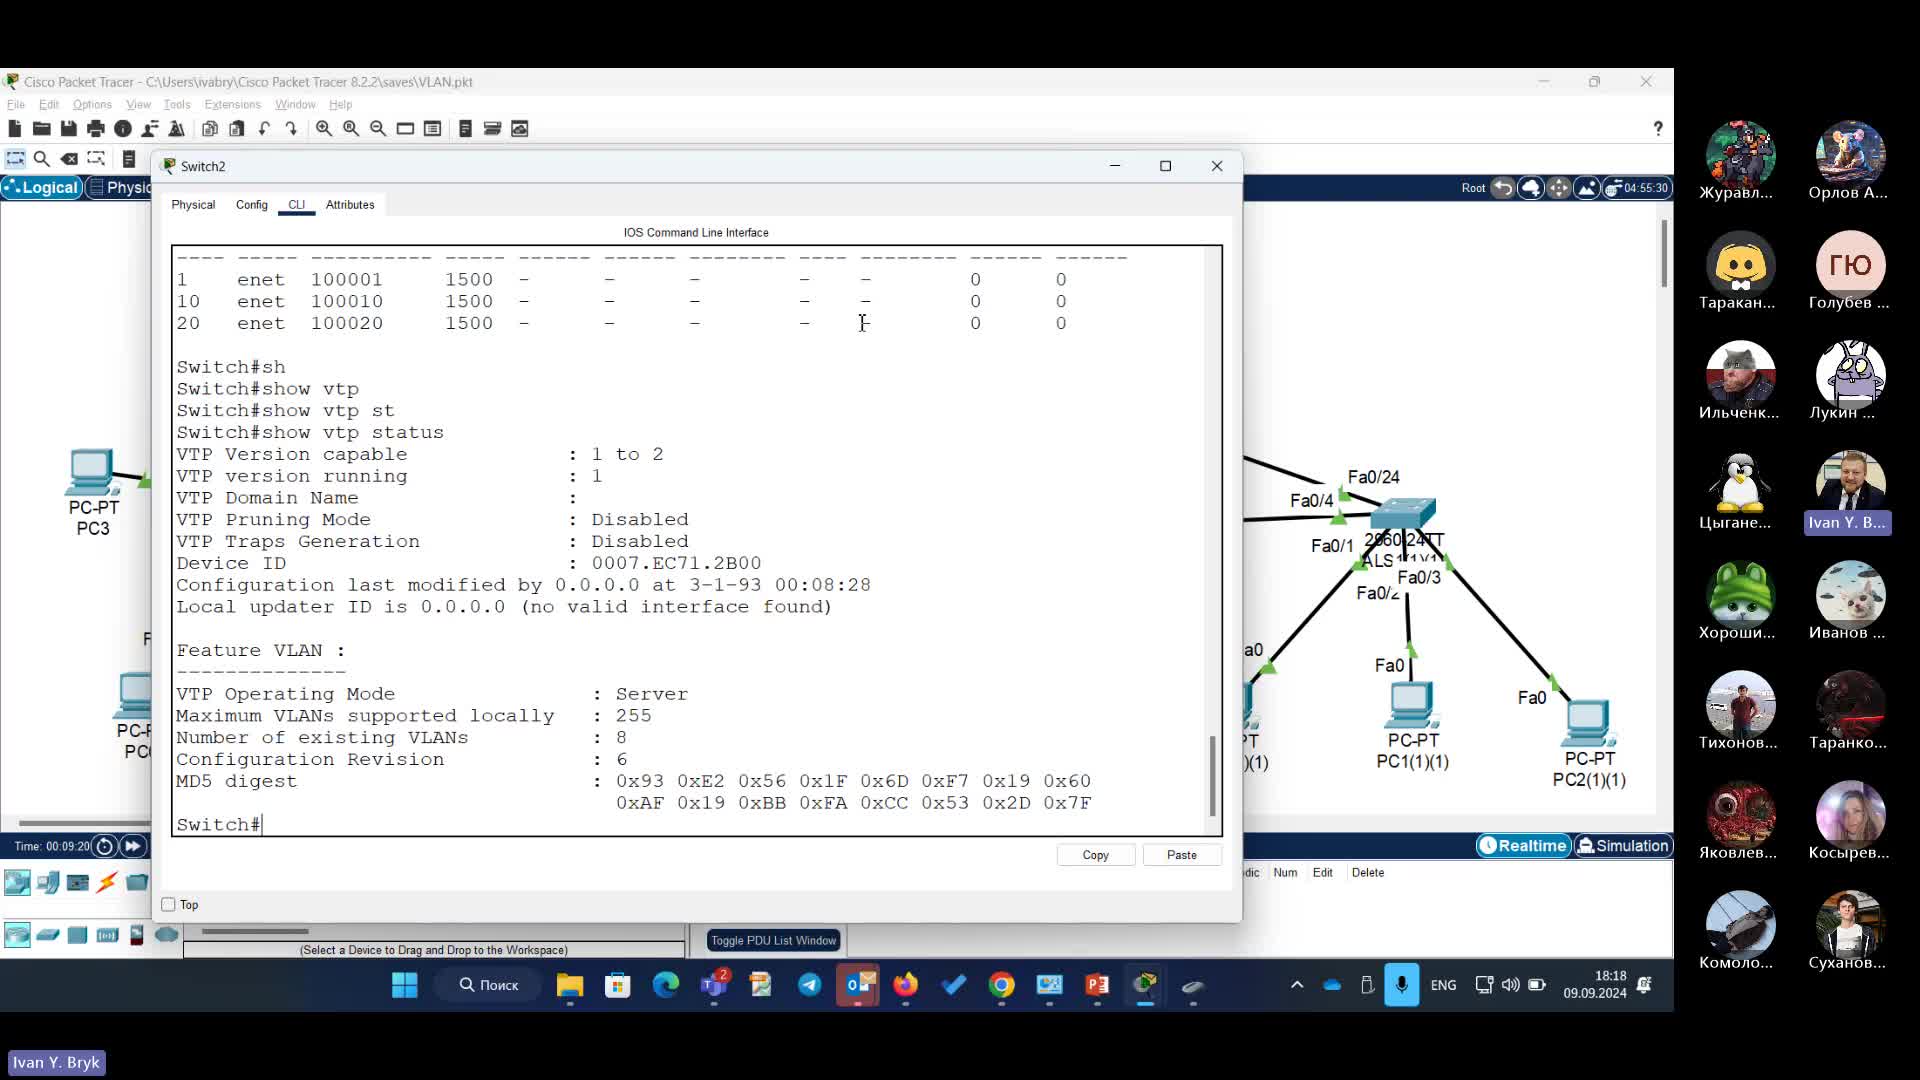This screenshot has height=1080, width=1920.
Task: Switch to Logical workspace view
Action: point(41,187)
